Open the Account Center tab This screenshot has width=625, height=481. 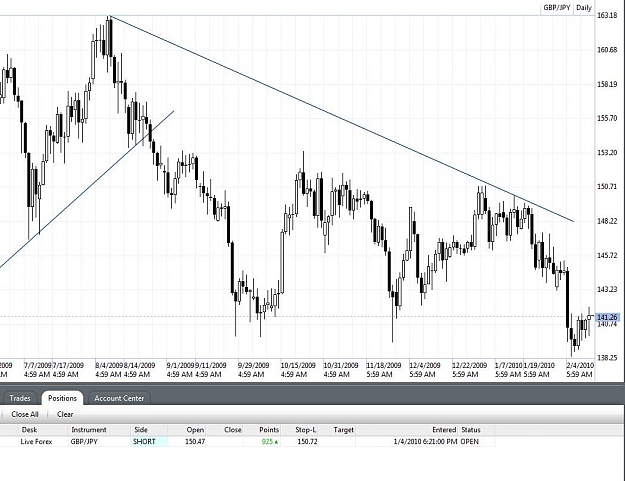coord(119,398)
